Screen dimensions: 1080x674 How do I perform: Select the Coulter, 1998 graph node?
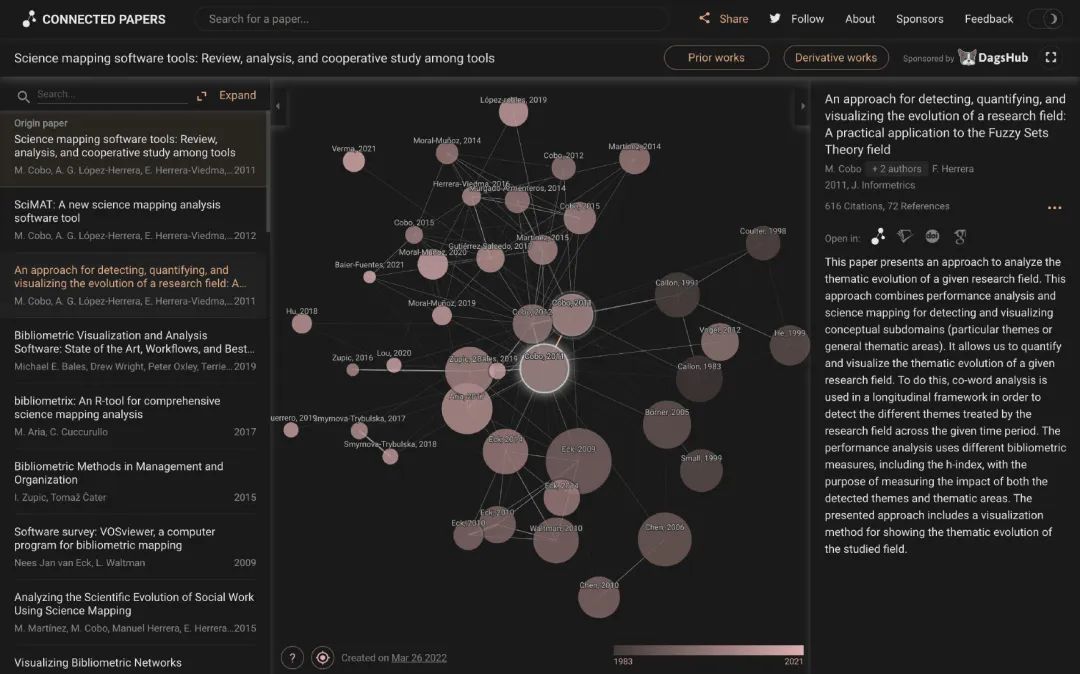[763, 243]
